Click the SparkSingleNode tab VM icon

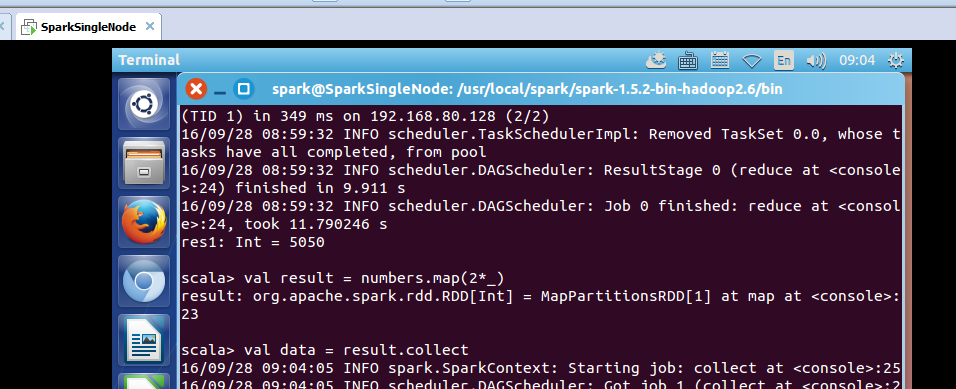point(28,27)
